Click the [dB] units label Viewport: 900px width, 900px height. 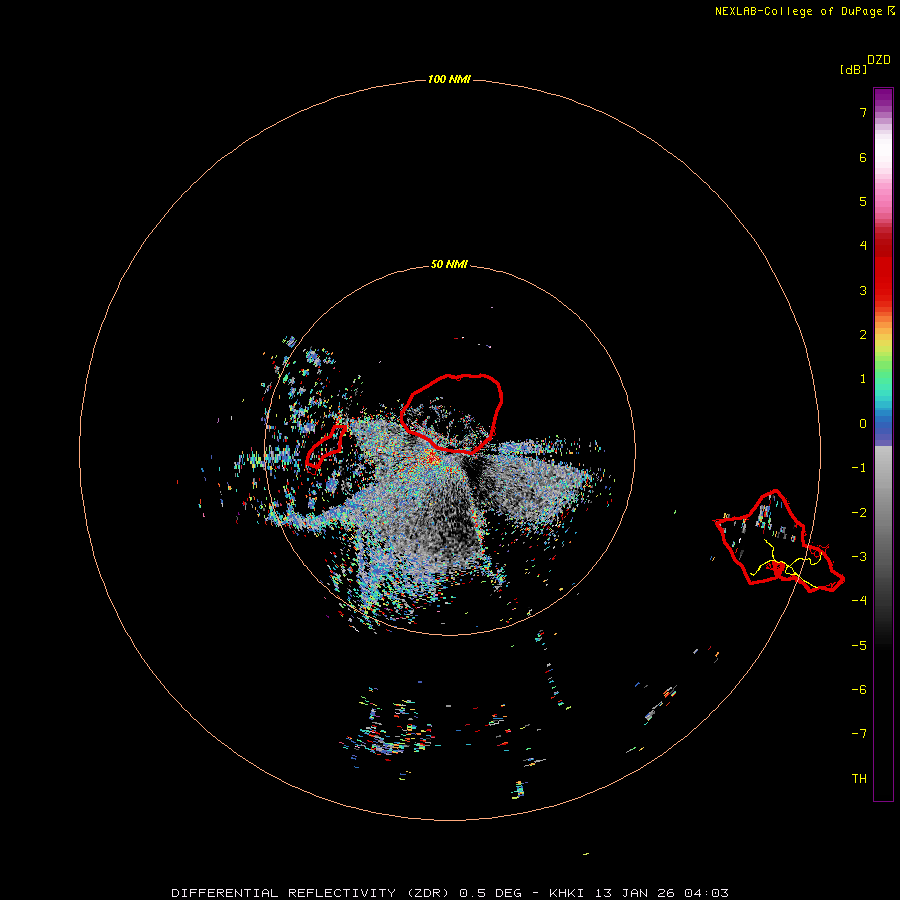coord(853,70)
